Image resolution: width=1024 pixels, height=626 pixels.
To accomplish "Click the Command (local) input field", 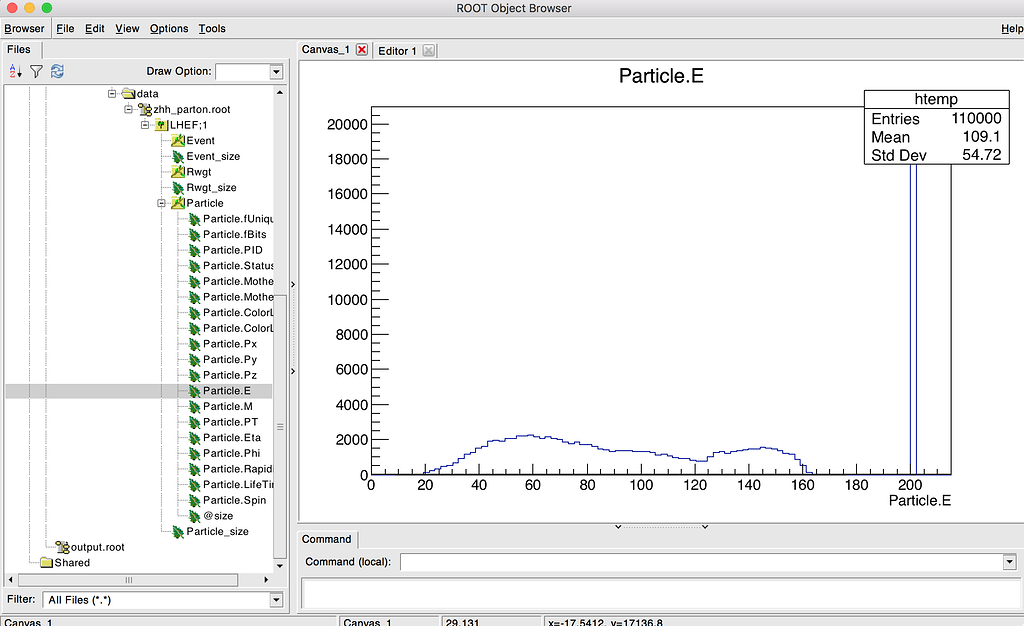I will (700, 562).
